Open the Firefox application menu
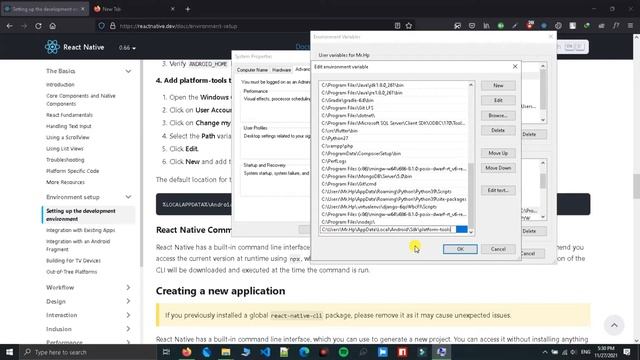Viewport: 640px width, 360px height. coord(630,26)
